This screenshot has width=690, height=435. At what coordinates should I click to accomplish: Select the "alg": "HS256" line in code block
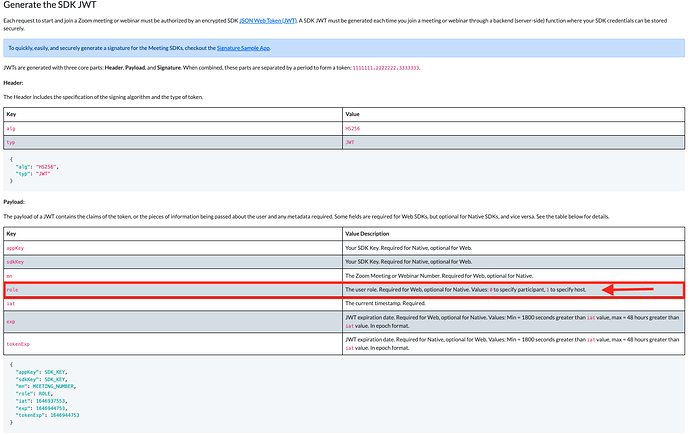click(x=37, y=167)
